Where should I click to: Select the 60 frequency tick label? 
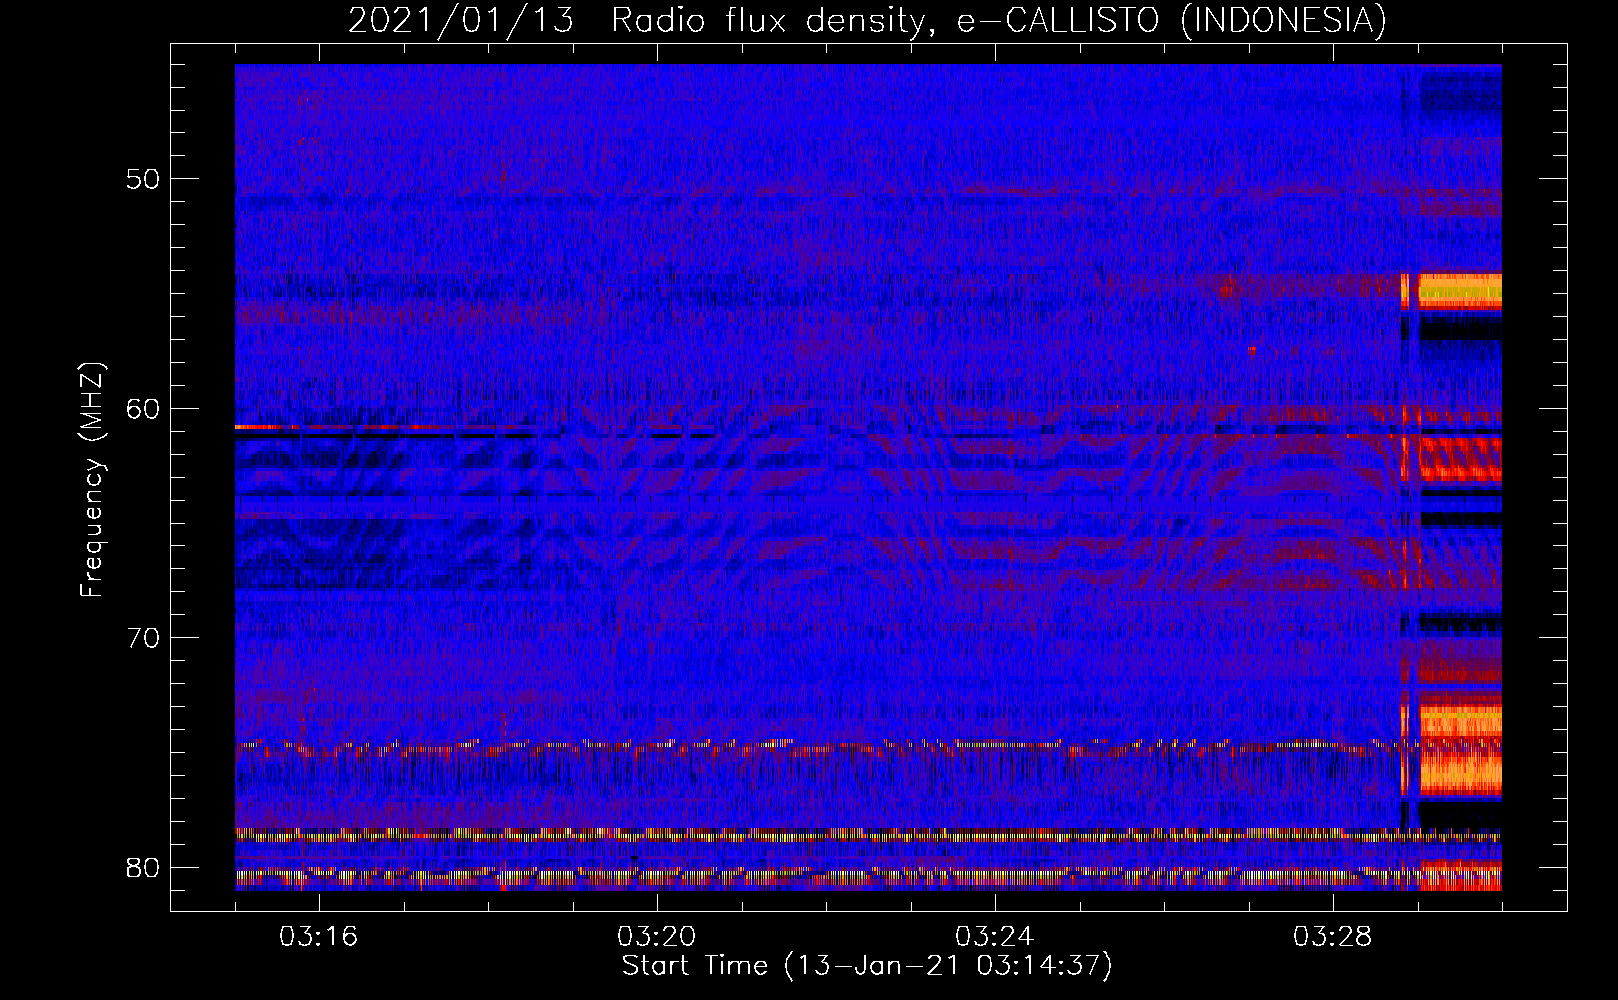pyautogui.click(x=142, y=409)
